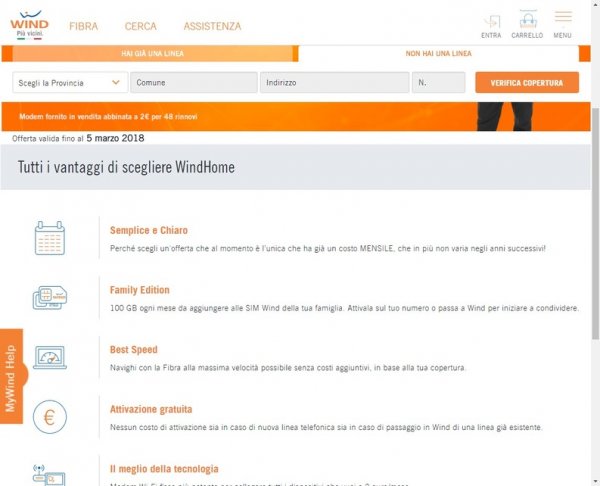Click the Best Speed heading
The image size is (600, 486).
click(x=134, y=350)
